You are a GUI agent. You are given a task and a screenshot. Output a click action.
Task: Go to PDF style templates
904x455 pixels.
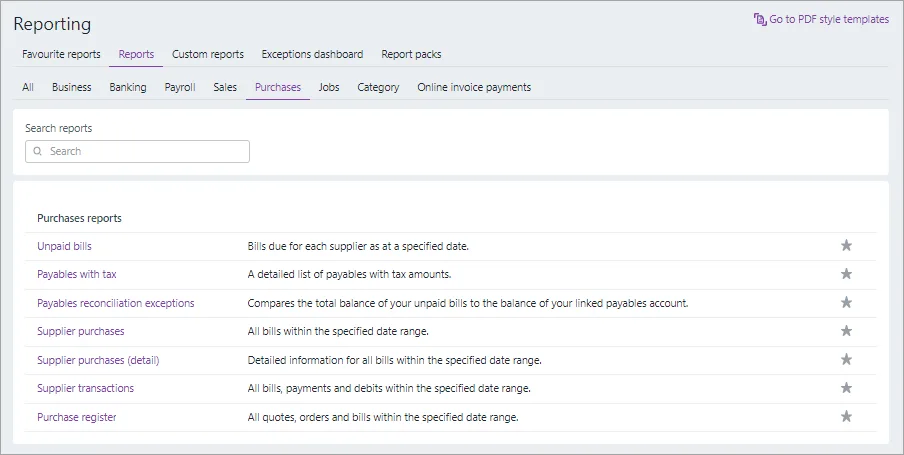coord(829,19)
